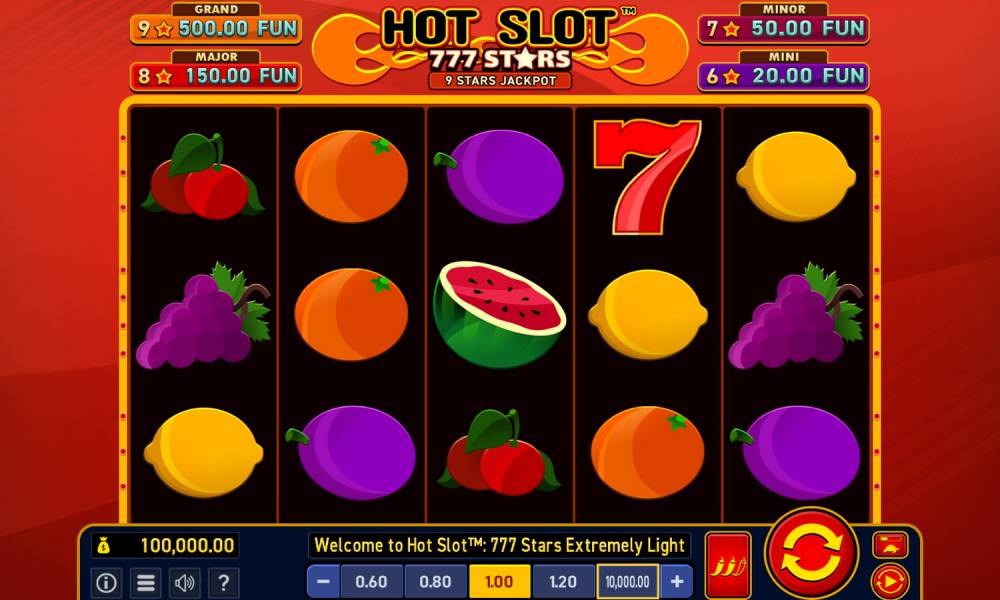
Task: Spin the reels with the big red button
Action: pyautogui.click(x=811, y=552)
